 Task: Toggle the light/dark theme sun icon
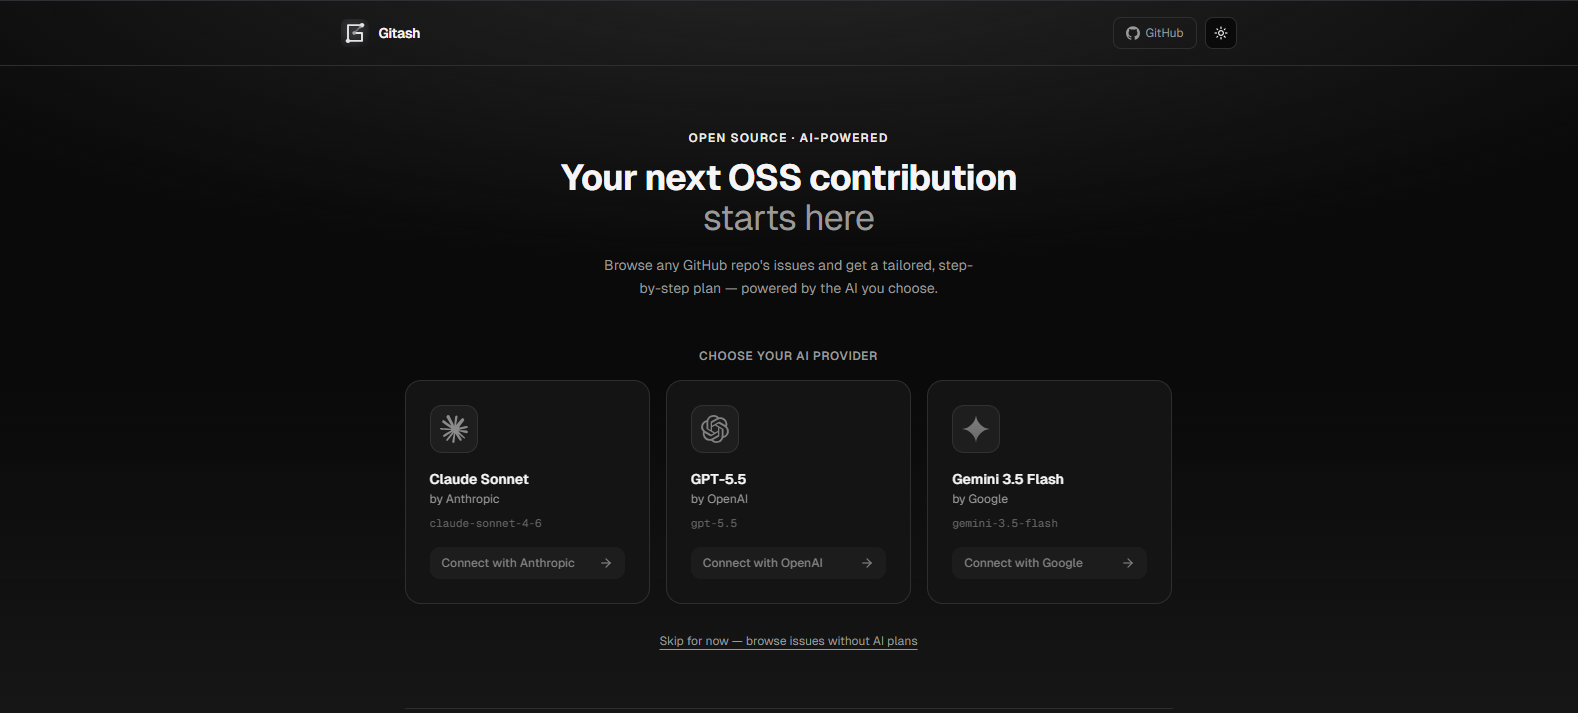1221,33
